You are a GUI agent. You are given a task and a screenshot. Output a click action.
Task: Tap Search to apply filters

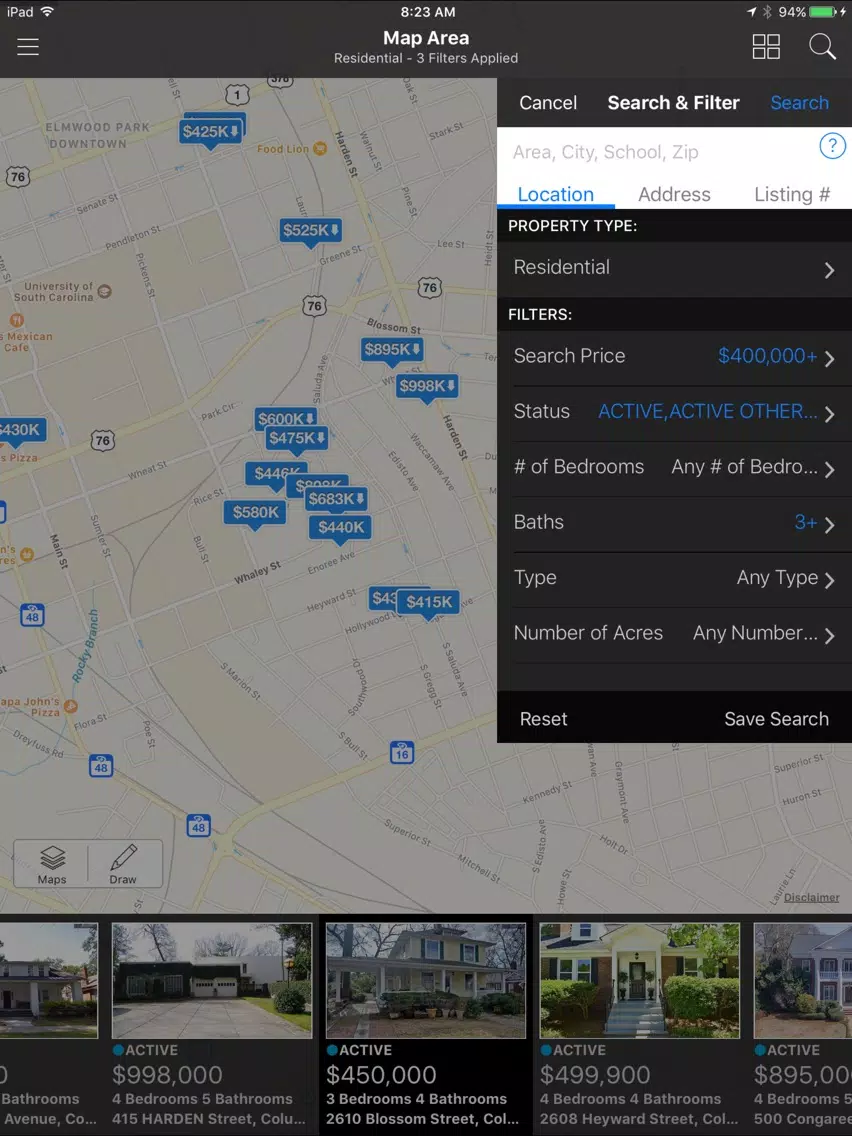tap(799, 103)
